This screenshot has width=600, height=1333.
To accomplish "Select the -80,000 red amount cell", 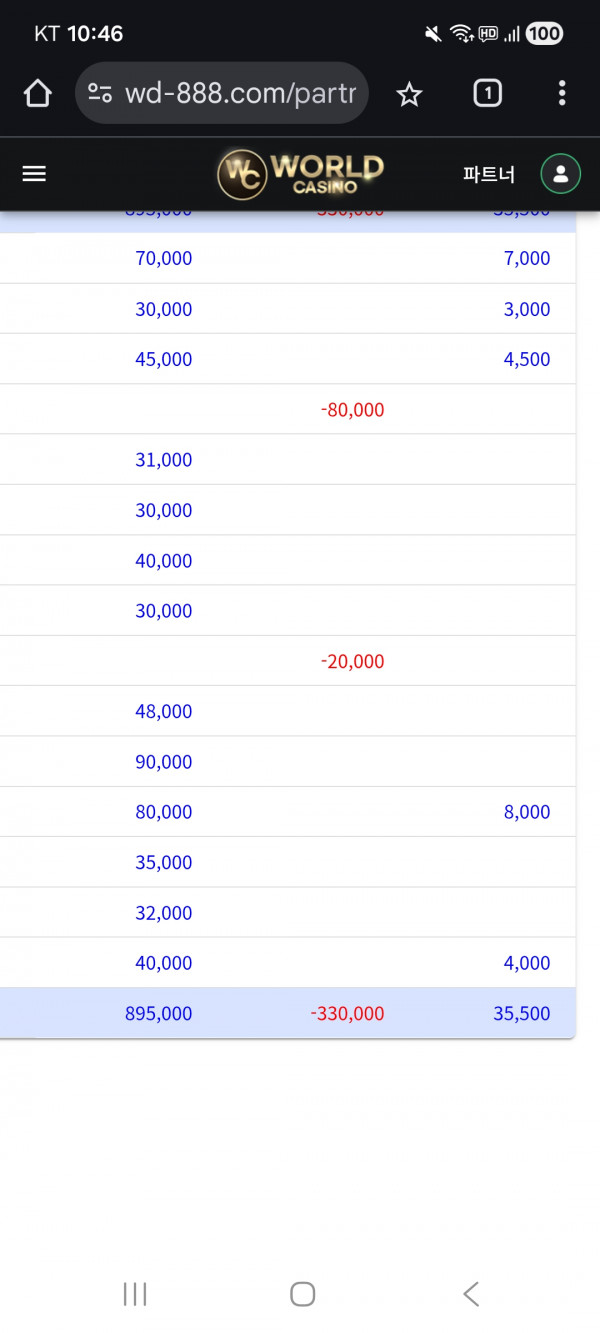I will pyautogui.click(x=352, y=410).
